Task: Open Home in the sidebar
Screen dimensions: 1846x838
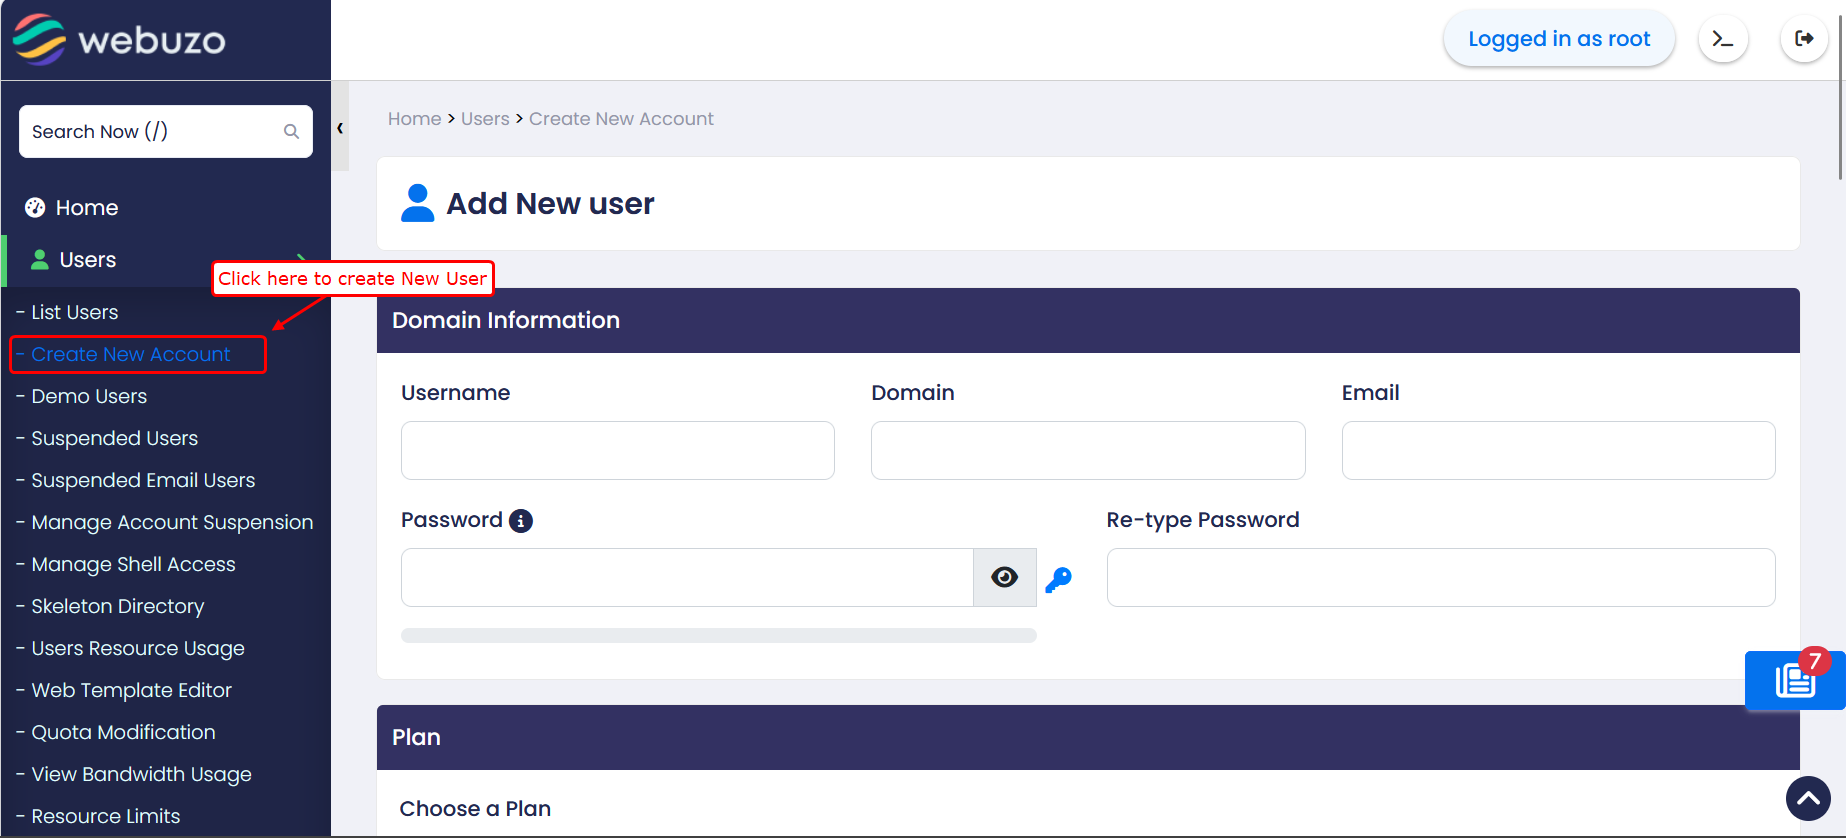Action: click(86, 208)
